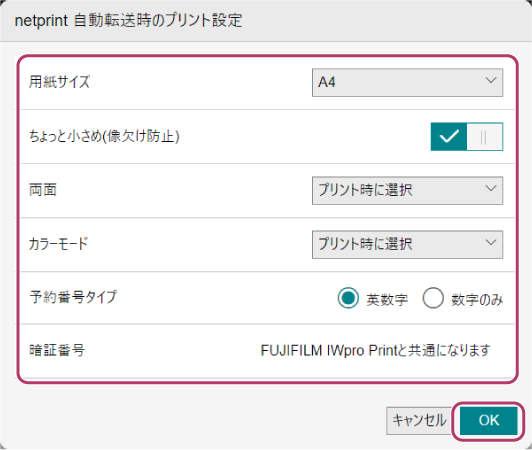Click the 数字のみ label text

477,299
